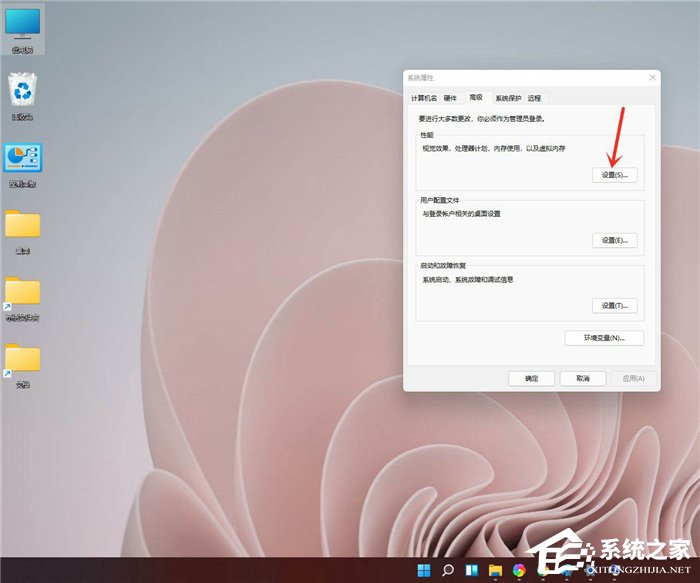Image resolution: width=700 pixels, height=583 pixels.
Task: Switch to the 硬件 tab
Action: tap(450, 98)
